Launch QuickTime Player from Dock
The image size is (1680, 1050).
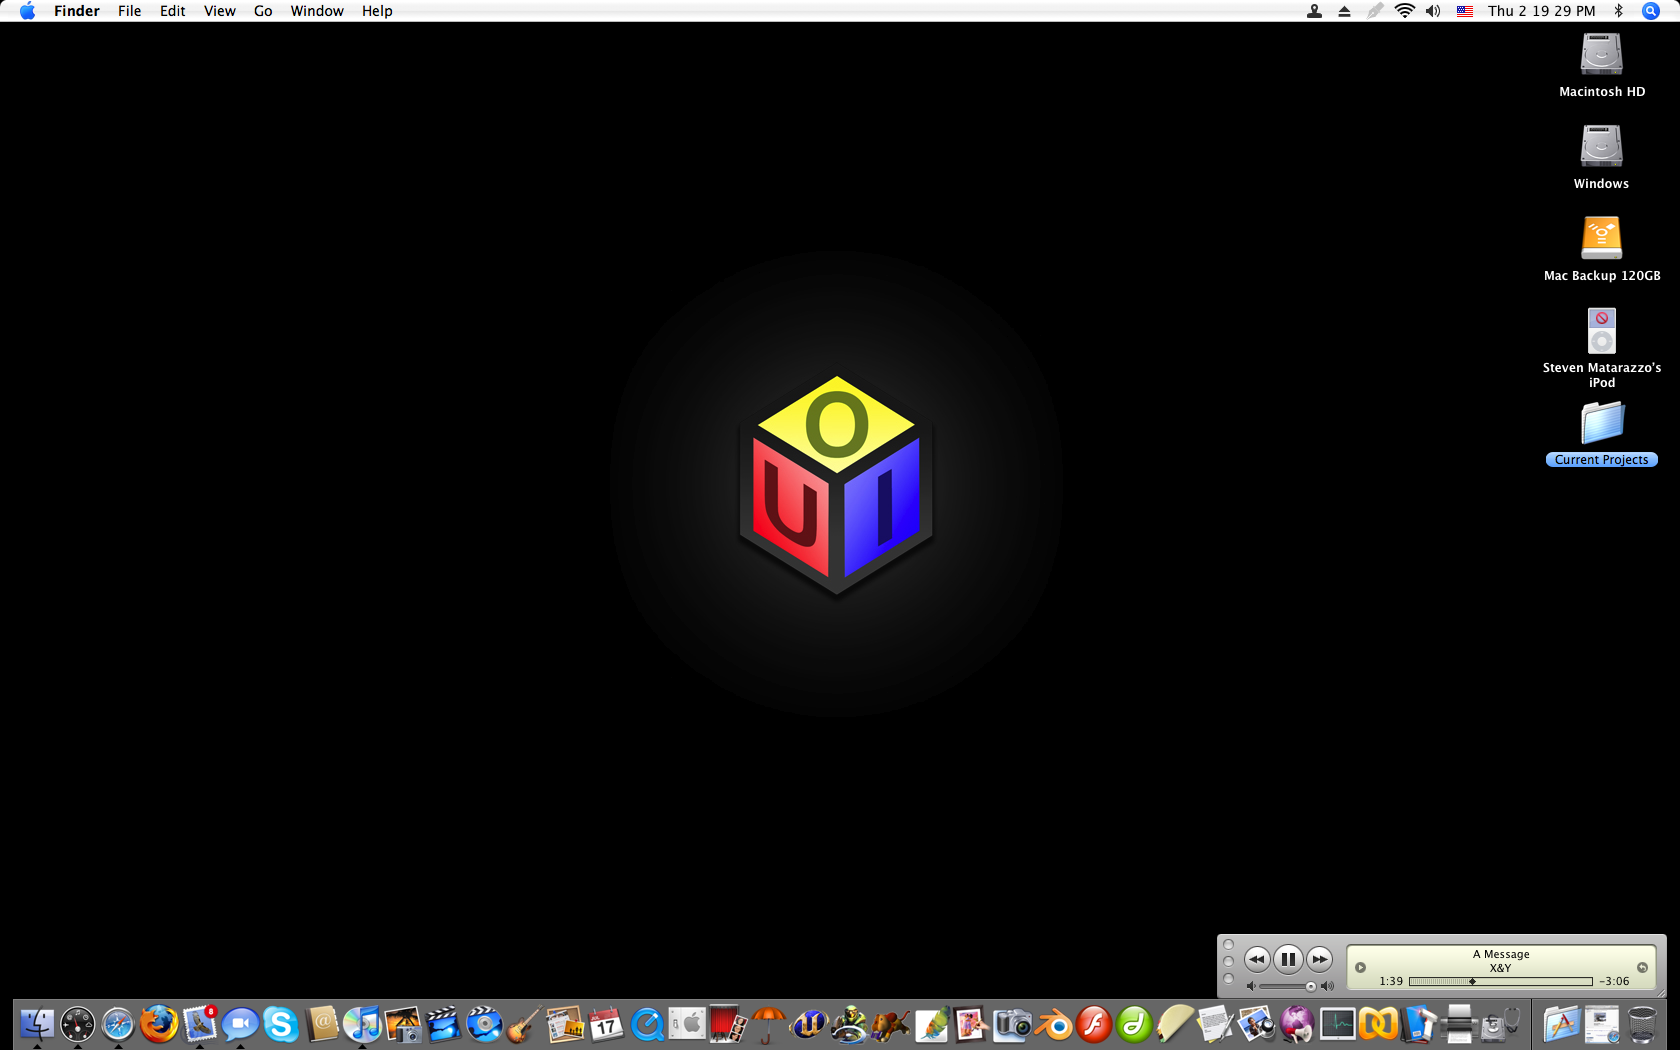647,1024
